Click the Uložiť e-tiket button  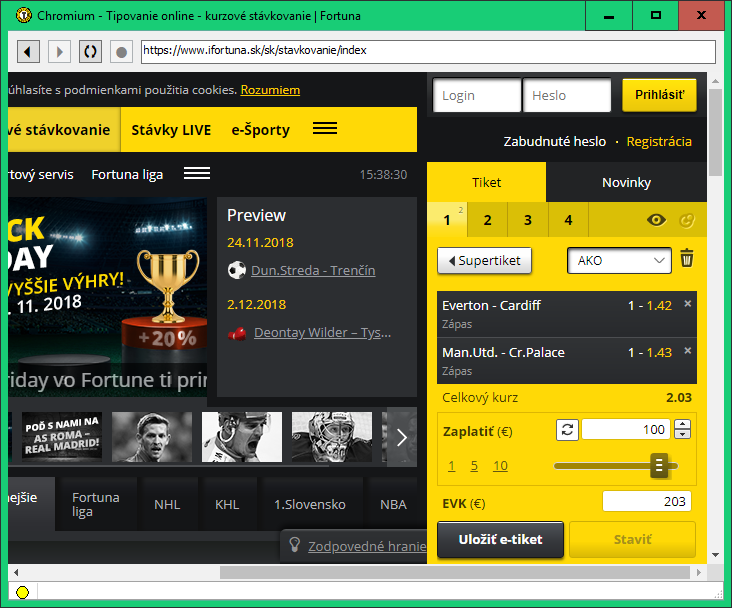pyautogui.click(x=500, y=539)
